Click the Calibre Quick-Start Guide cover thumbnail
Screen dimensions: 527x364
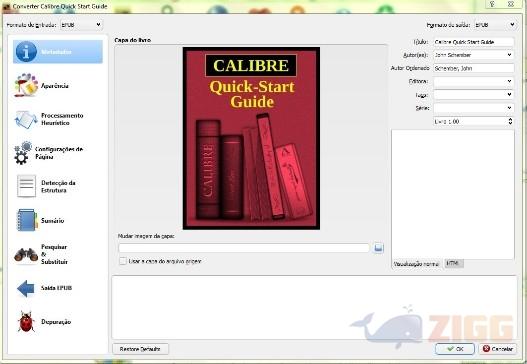tap(251, 138)
